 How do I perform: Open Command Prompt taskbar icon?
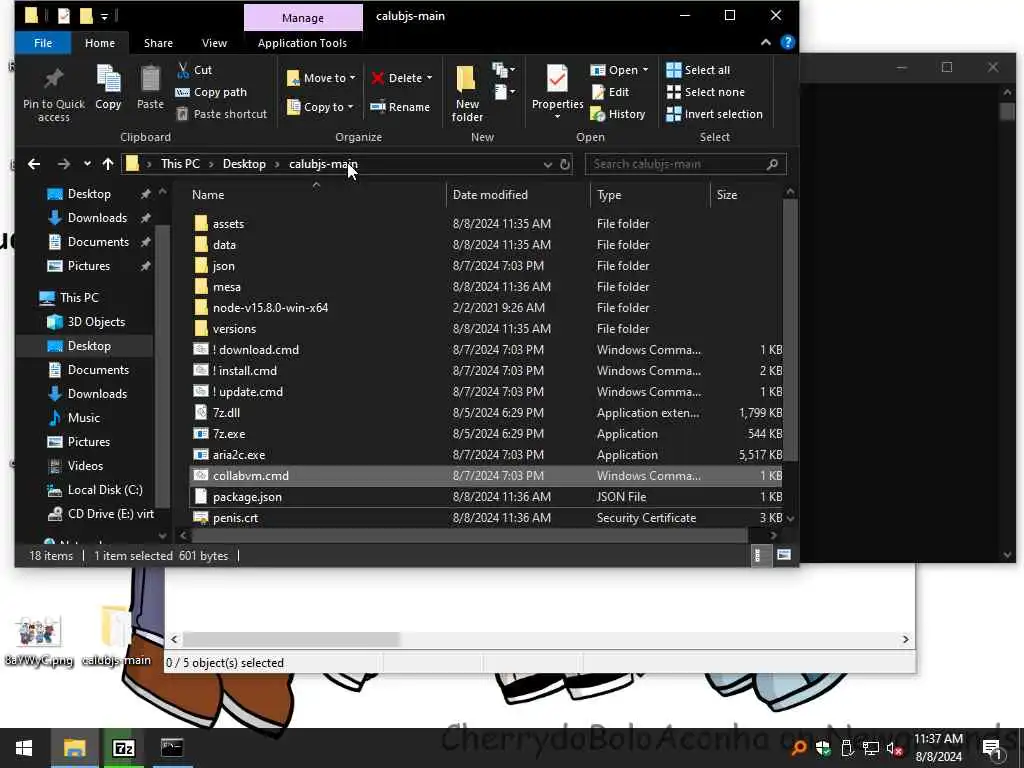(172, 748)
